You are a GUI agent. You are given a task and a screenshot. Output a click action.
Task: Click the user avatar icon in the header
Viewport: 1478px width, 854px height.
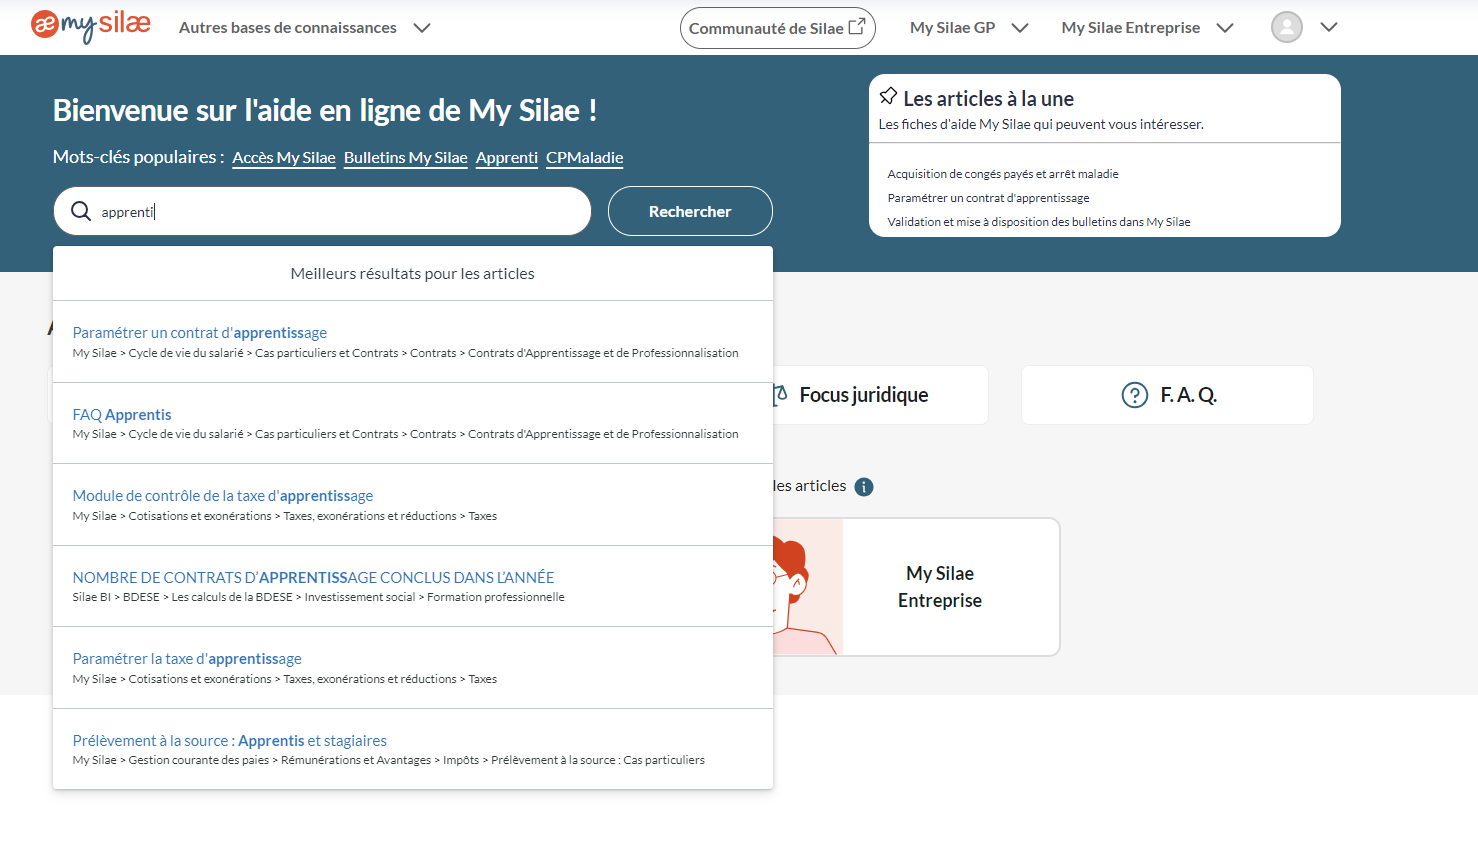[x=1287, y=27]
